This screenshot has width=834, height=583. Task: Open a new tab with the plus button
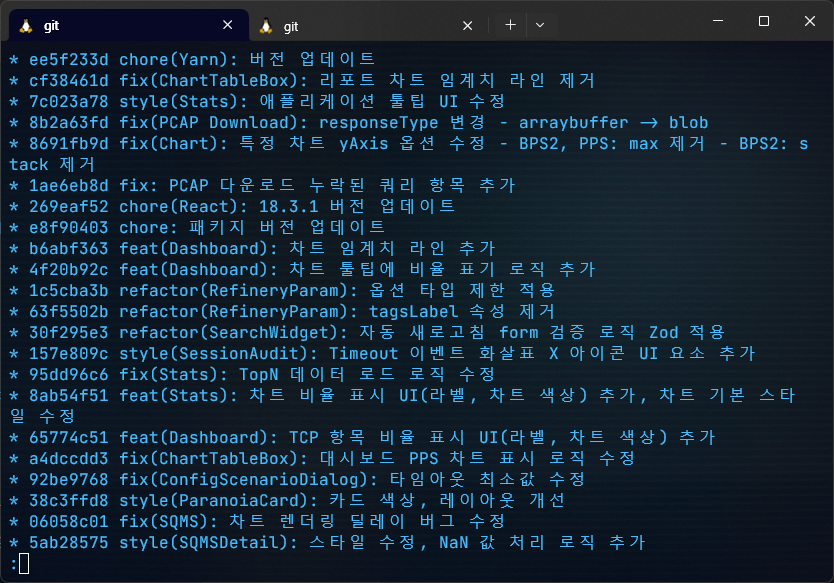510,25
